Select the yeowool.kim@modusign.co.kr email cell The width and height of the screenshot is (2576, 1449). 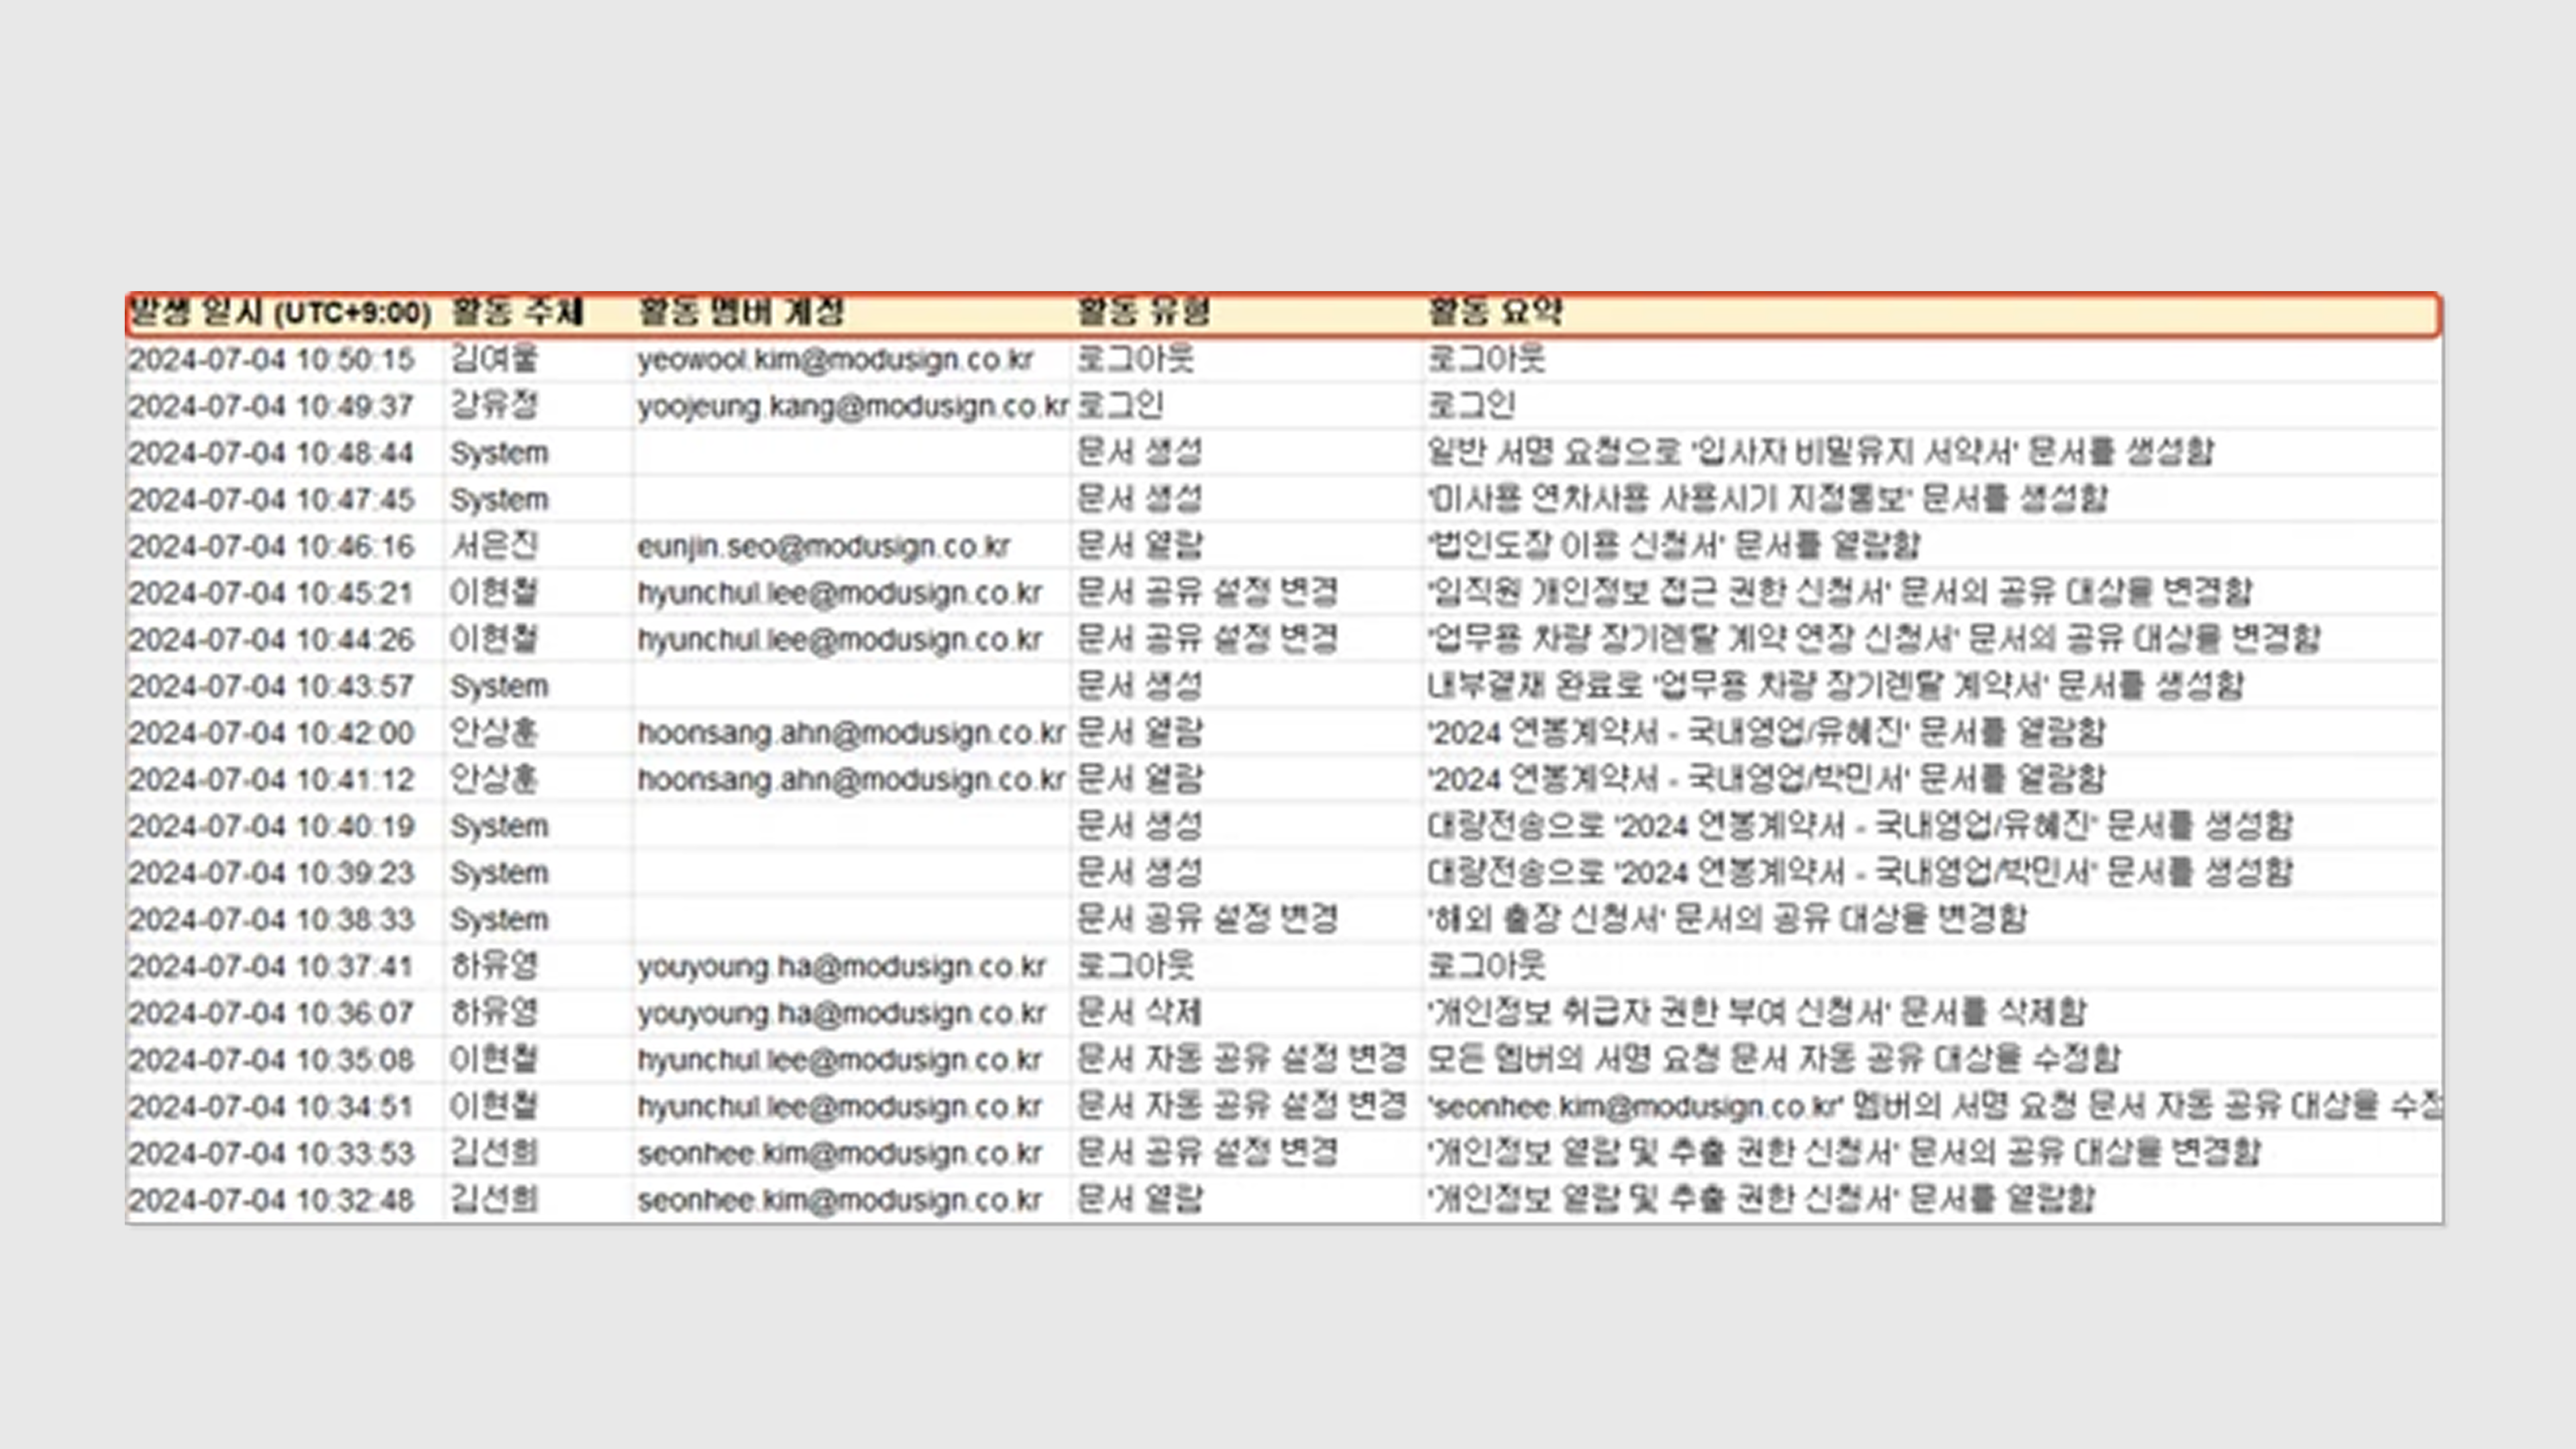tap(835, 360)
